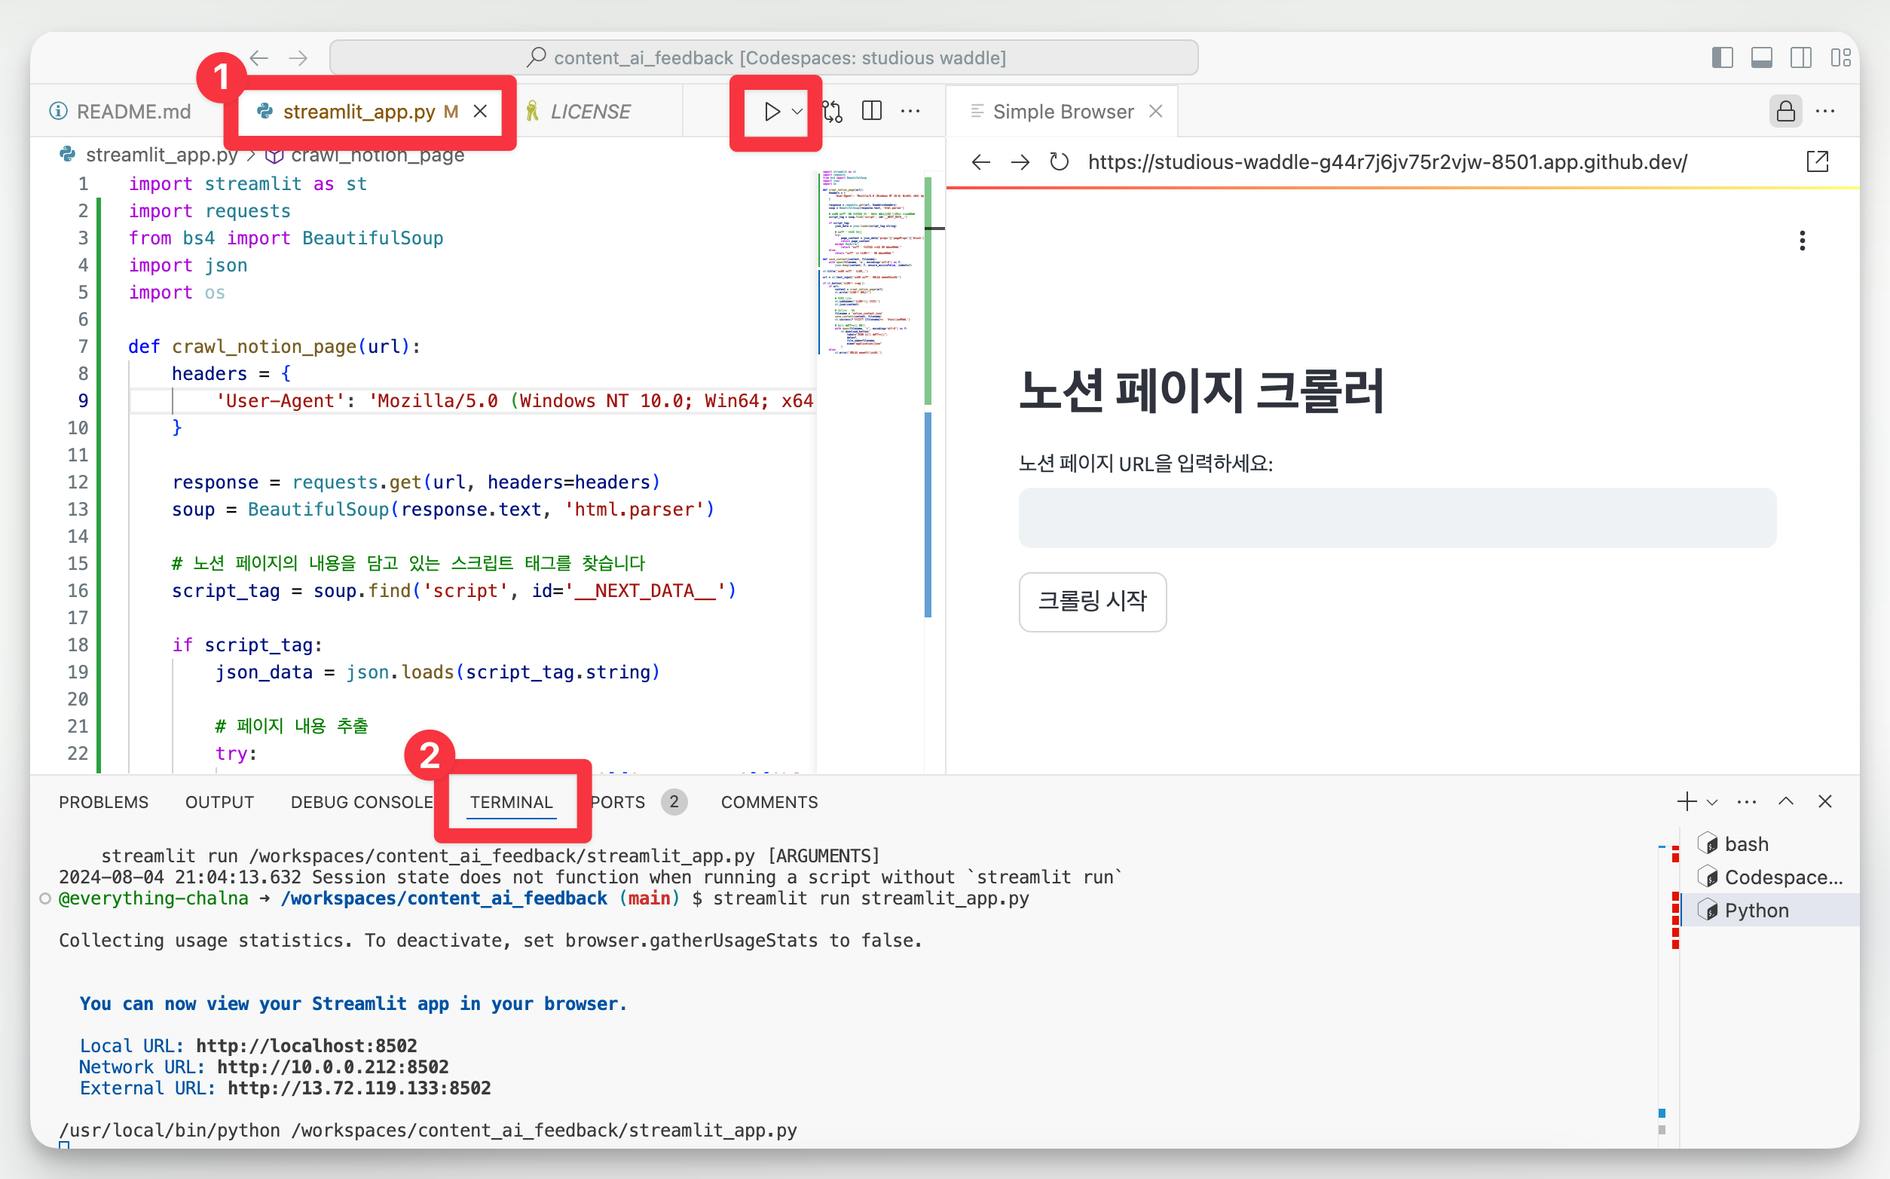Click the '노션 페이지 크롤러' heading
This screenshot has width=1890, height=1179.
[x=1201, y=391]
